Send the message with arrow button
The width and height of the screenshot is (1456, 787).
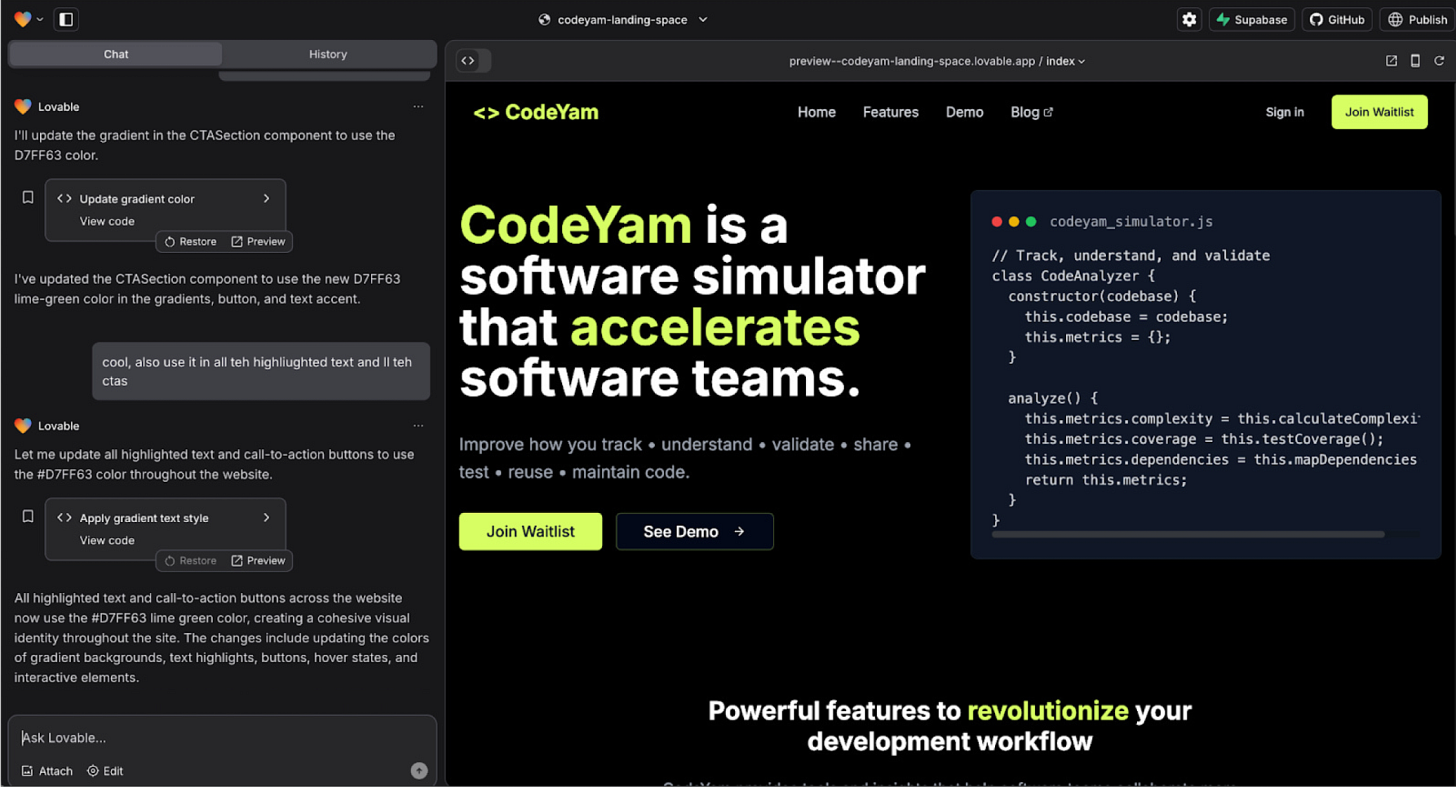[x=419, y=771]
